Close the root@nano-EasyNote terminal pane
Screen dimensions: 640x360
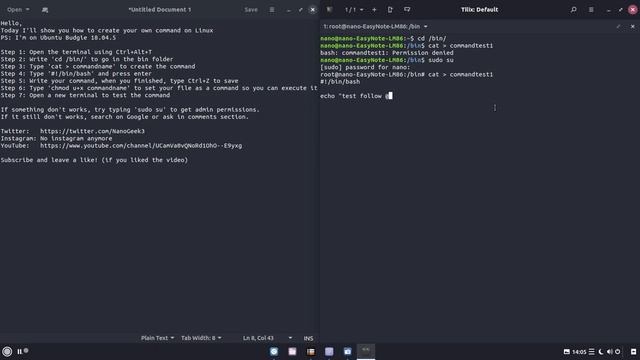tap(633, 27)
